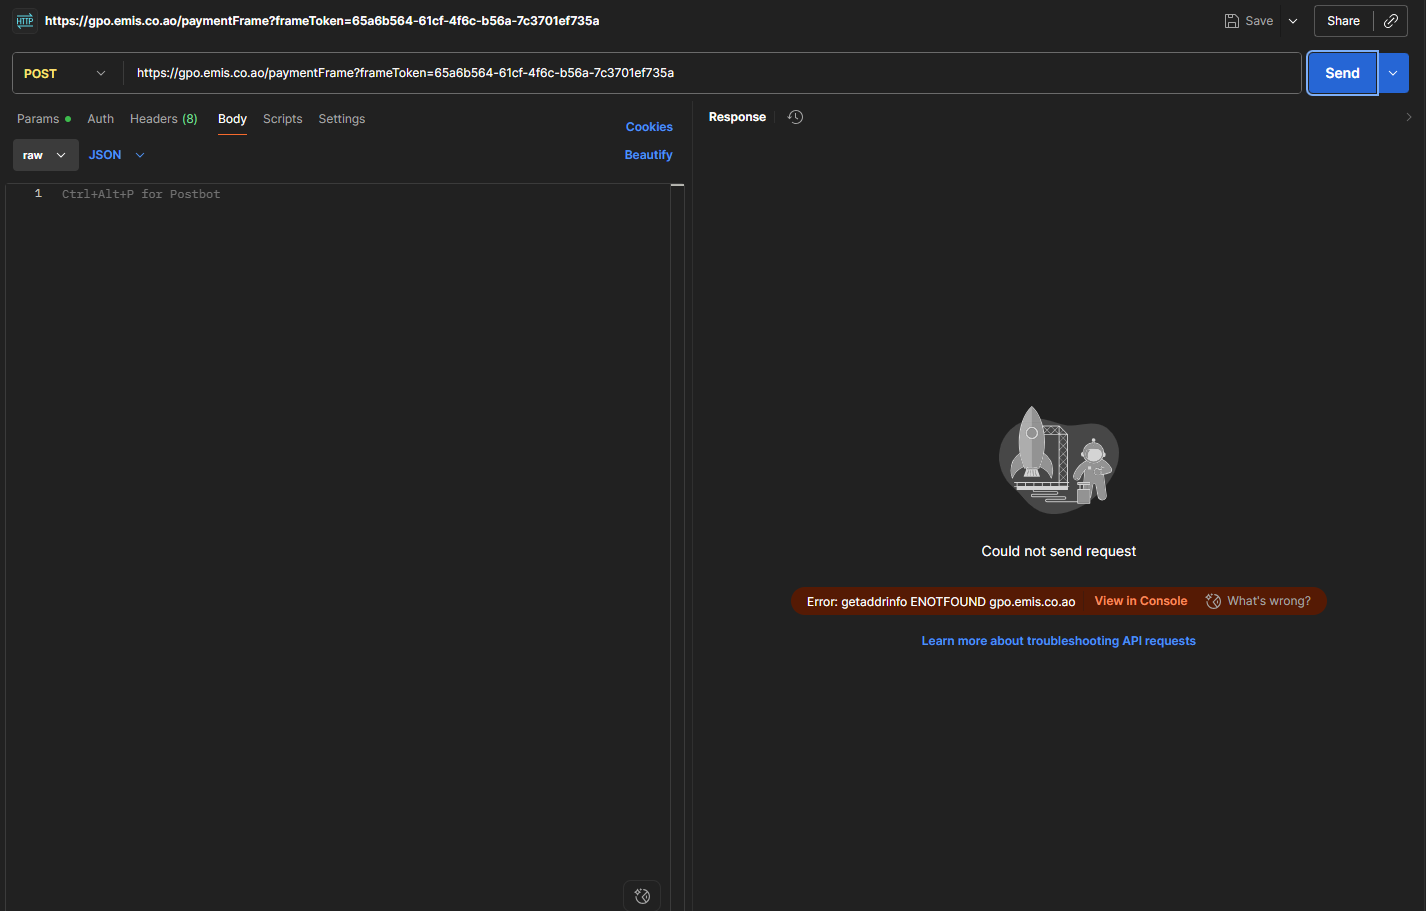Screen dimensions: 1426x911
Task: Click the Postbot icon at editor bottom
Action: coord(642,896)
